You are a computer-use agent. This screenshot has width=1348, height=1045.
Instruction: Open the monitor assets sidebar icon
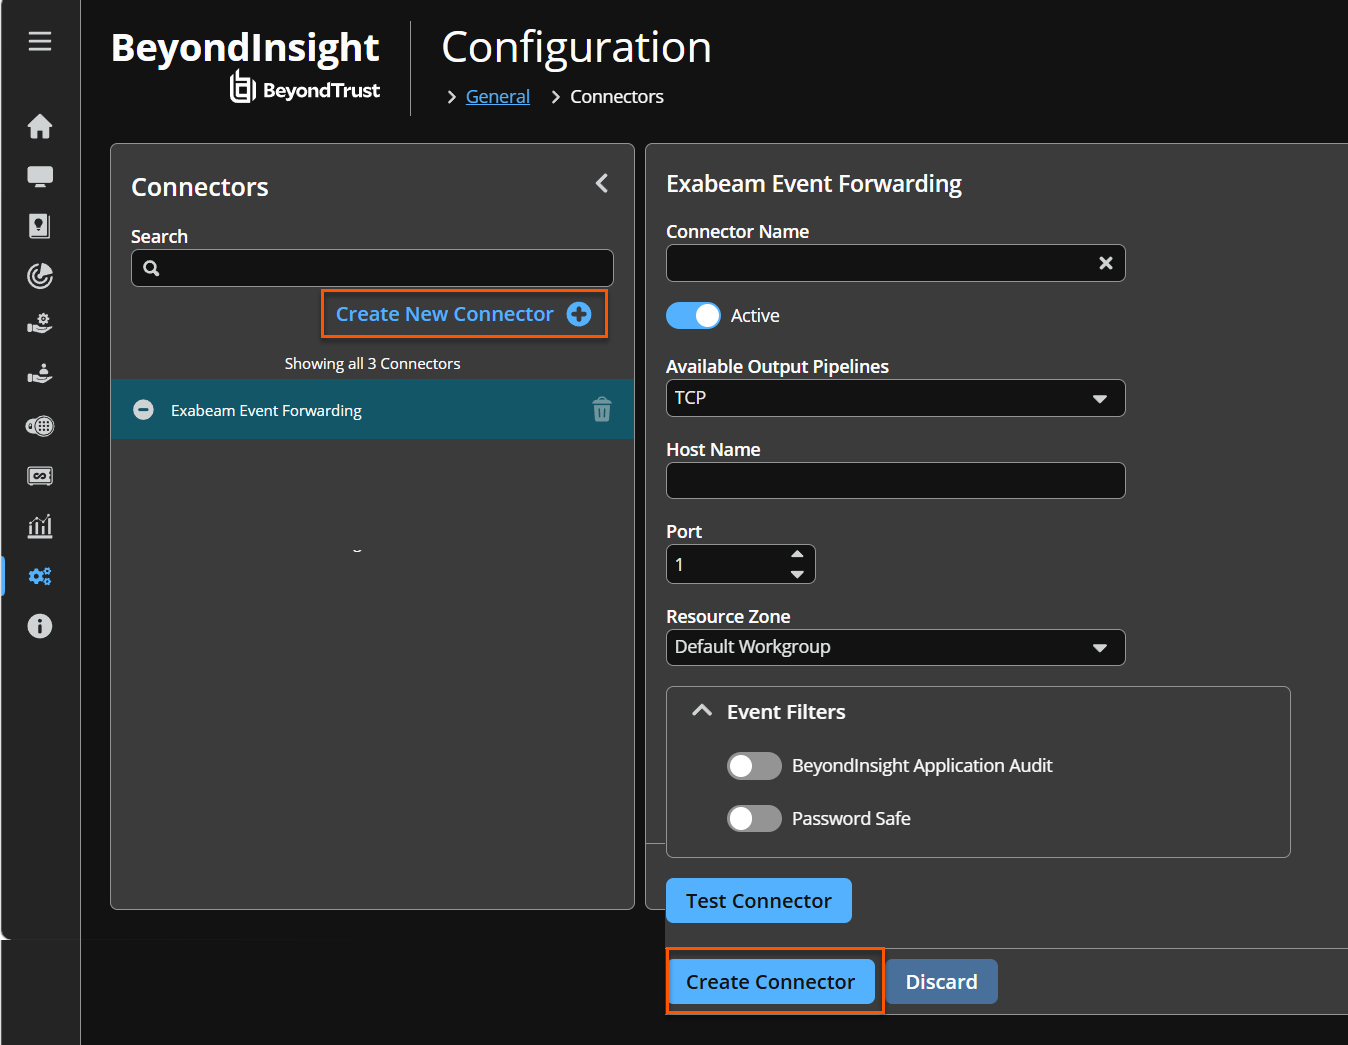pyautogui.click(x=40, y=176)
